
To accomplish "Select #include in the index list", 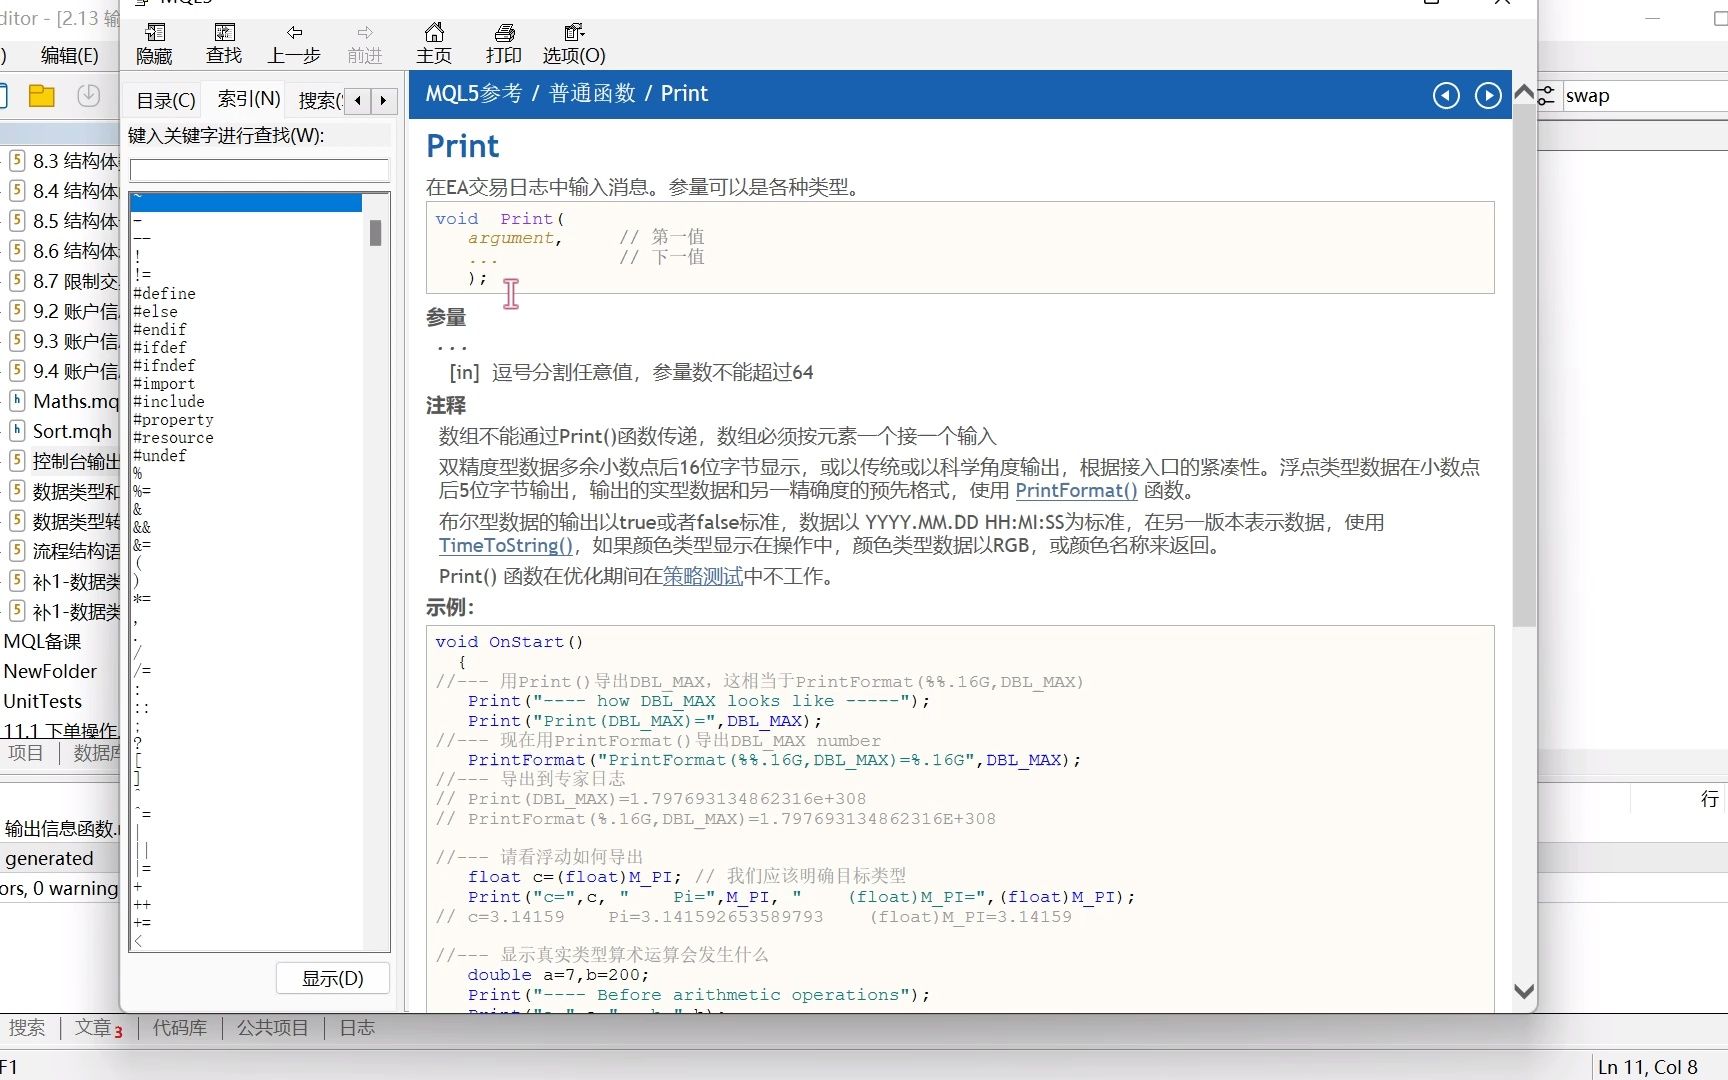I will [x=169, y=401].
